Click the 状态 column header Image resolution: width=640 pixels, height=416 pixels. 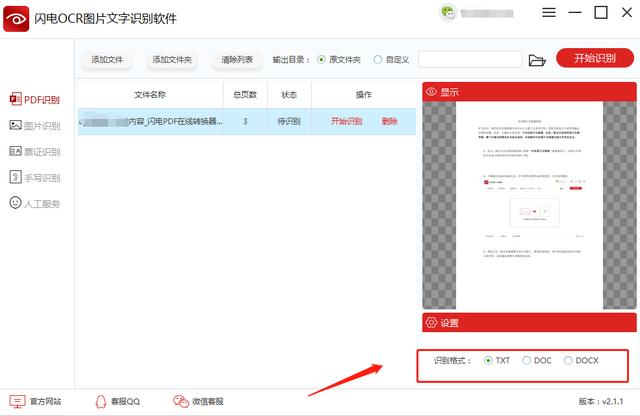click(x=289, y=95)
